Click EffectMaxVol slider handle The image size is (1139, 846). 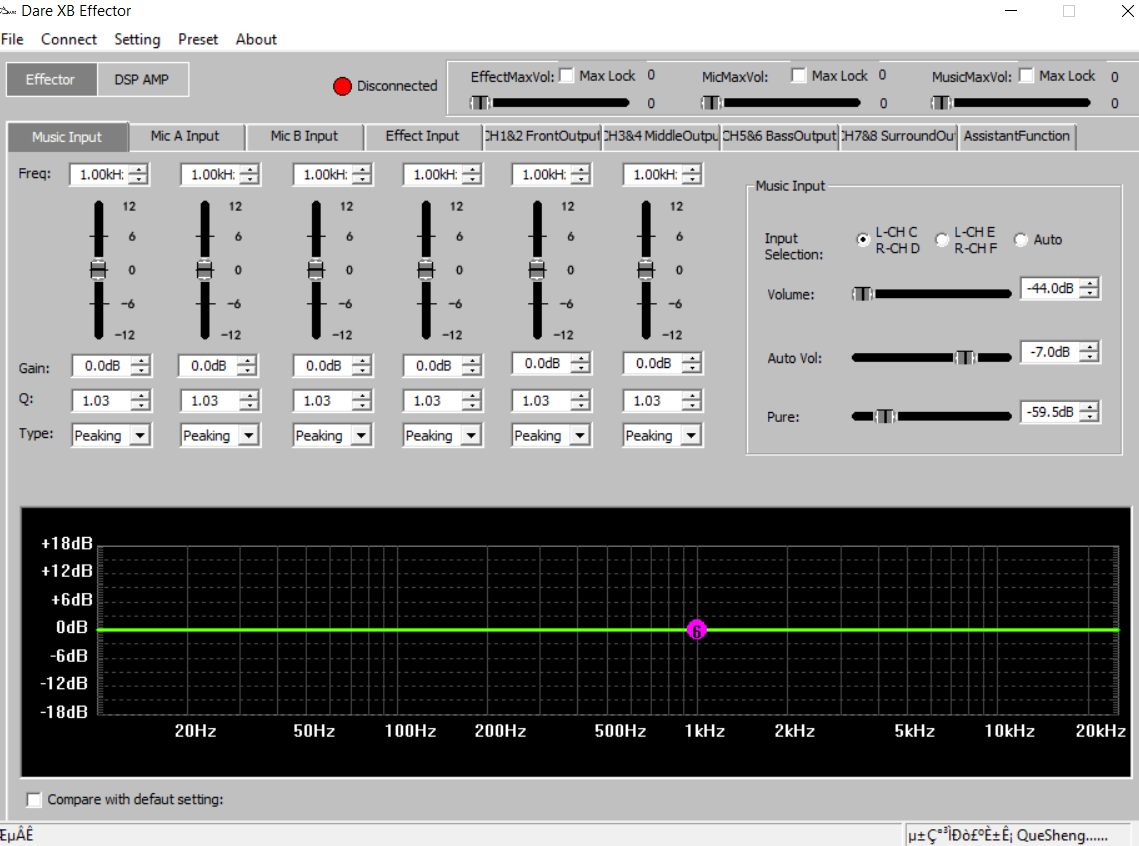pos(480,102)
